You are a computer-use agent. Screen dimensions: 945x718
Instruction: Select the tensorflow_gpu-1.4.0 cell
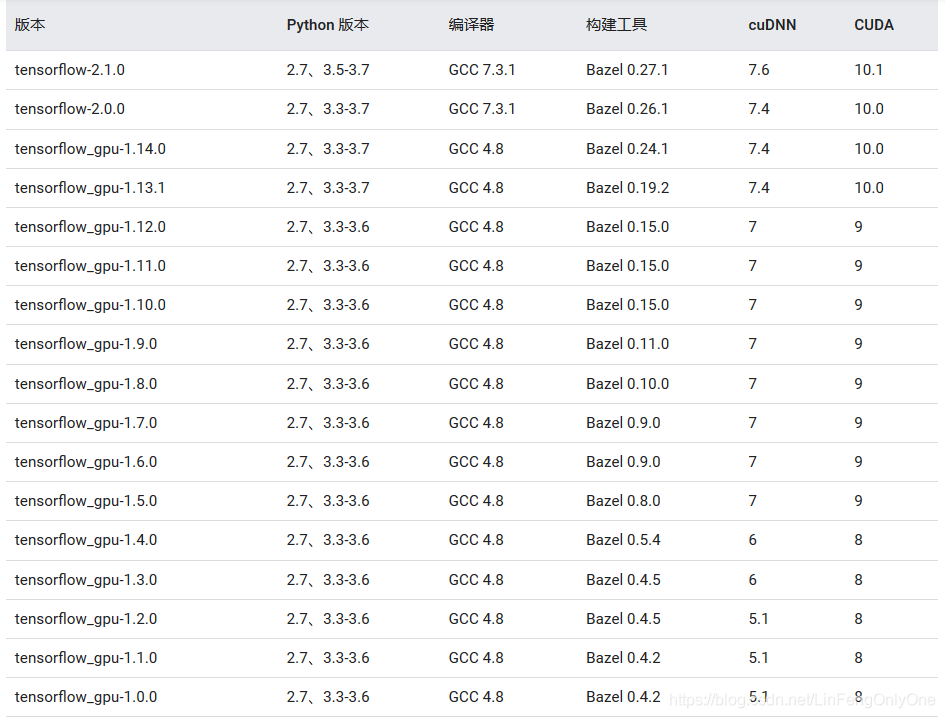pyautogui.click(x=86, y=540)
